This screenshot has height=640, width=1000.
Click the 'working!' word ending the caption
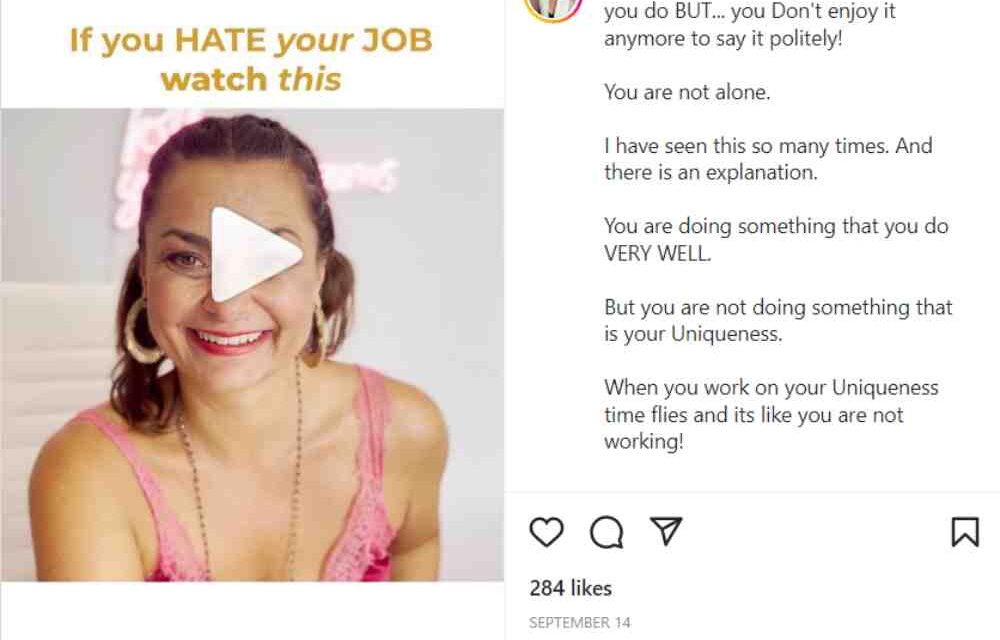coord(643,442)
